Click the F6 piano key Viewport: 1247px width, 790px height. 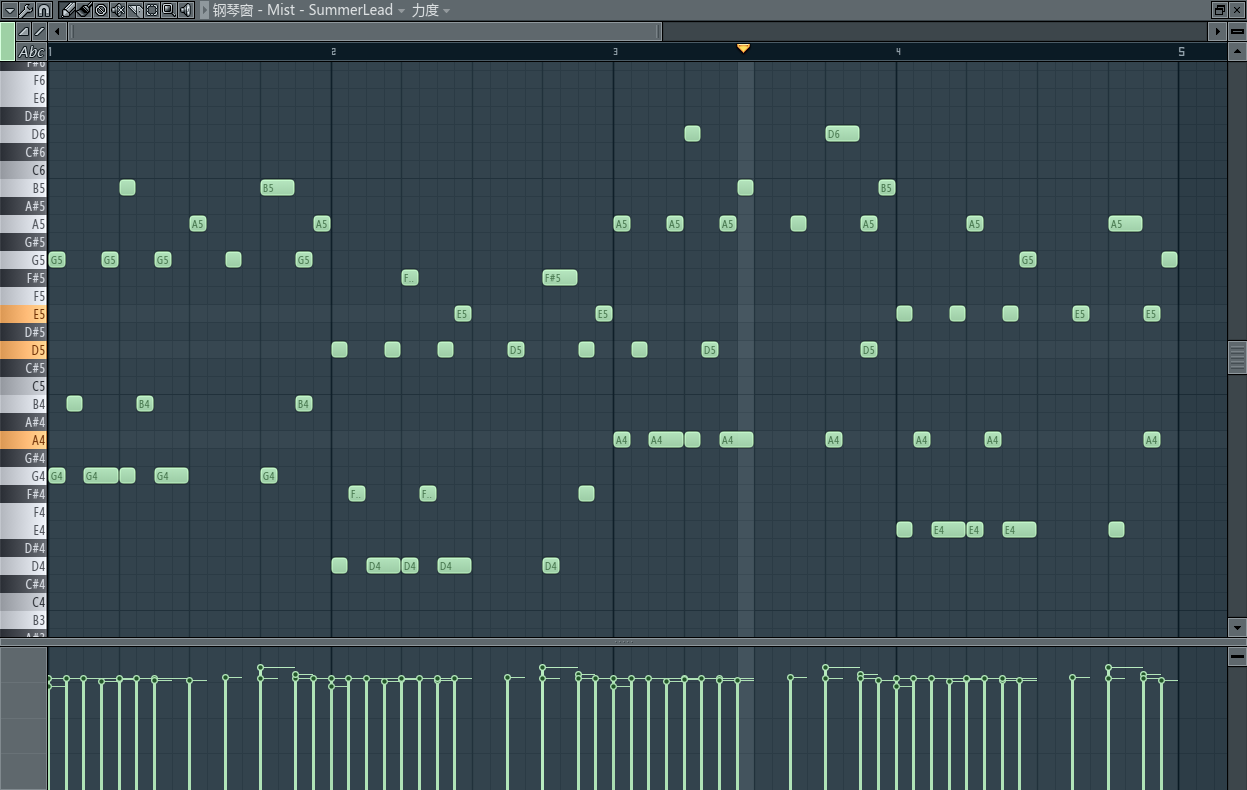(24, 80)
